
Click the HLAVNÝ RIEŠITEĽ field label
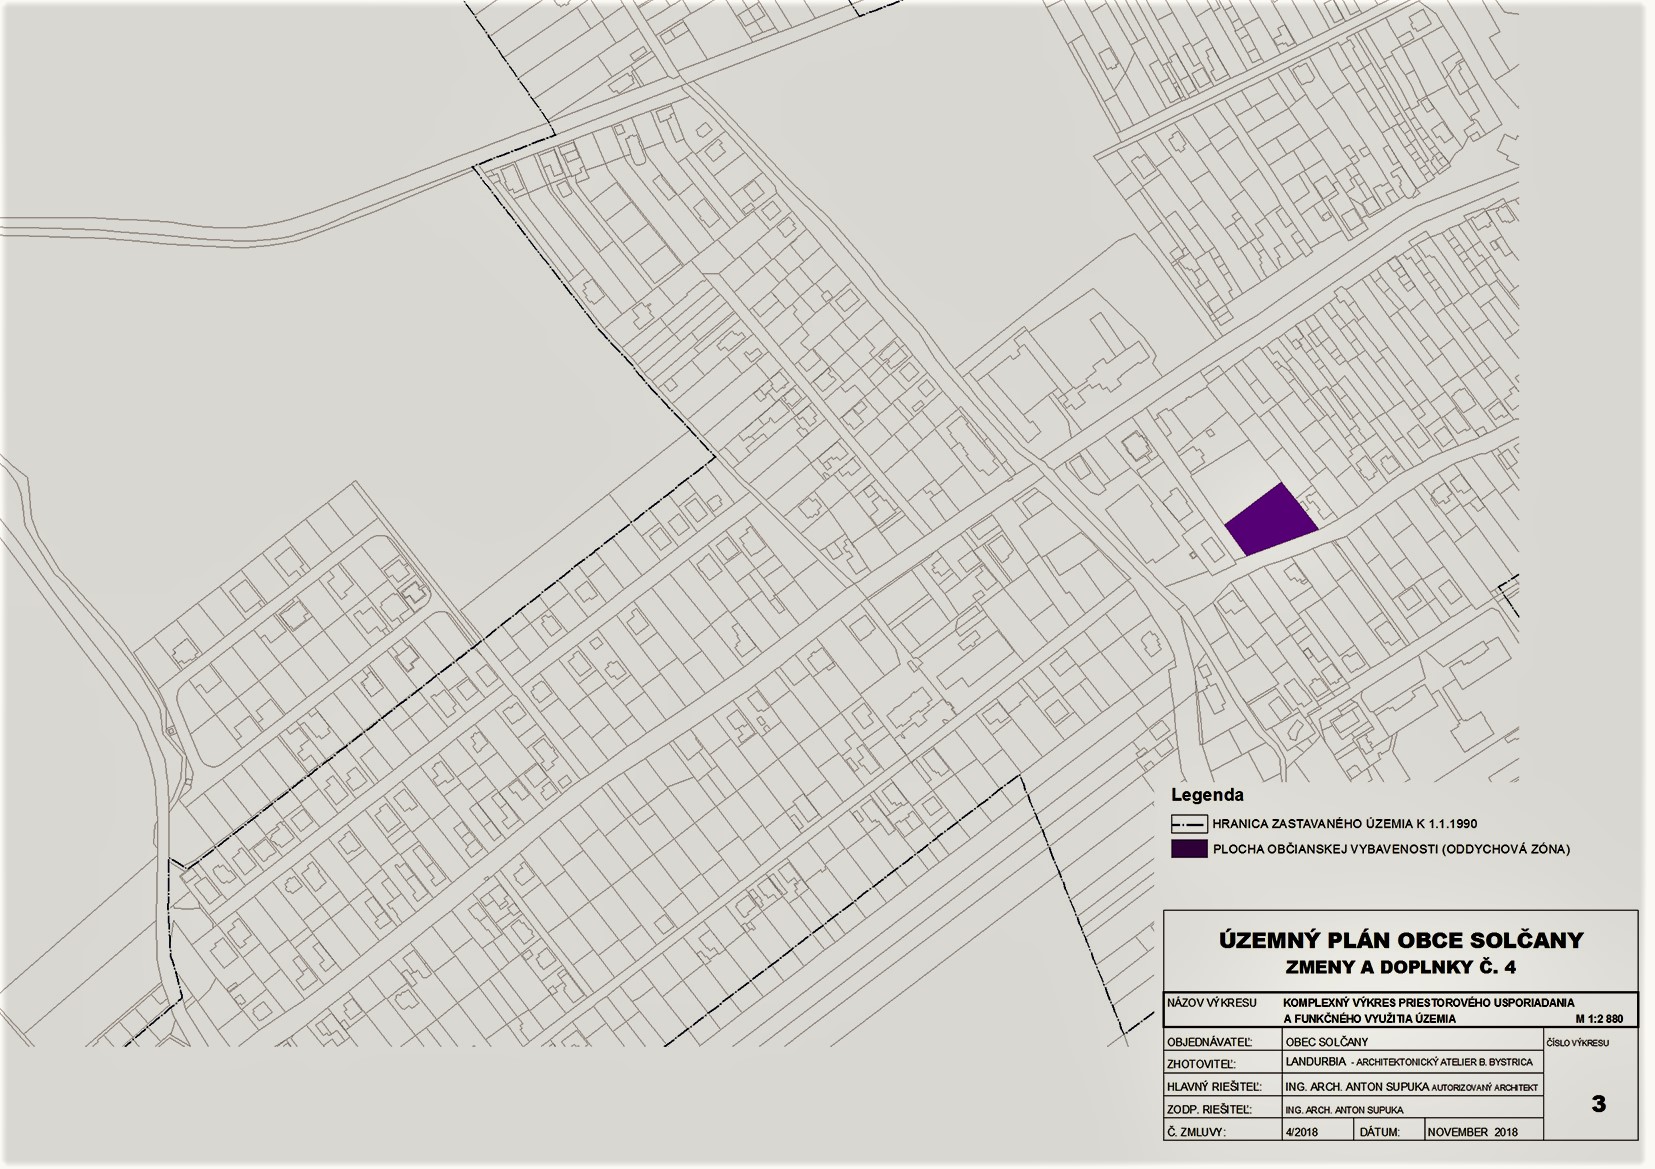(x=1213, y=1086)
